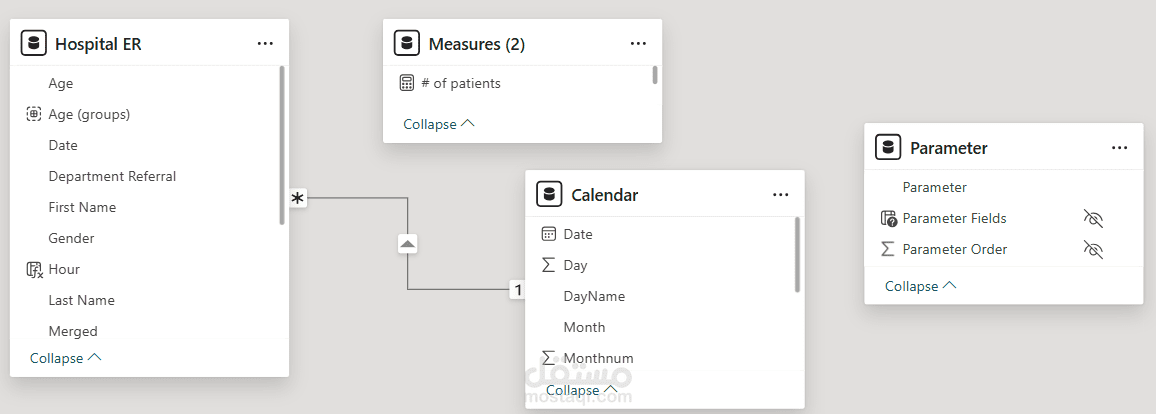Viewport: 1156px width, 414px height.
Task: Click the calculator icon beside # of patients
Action: [x=406, y=83]
